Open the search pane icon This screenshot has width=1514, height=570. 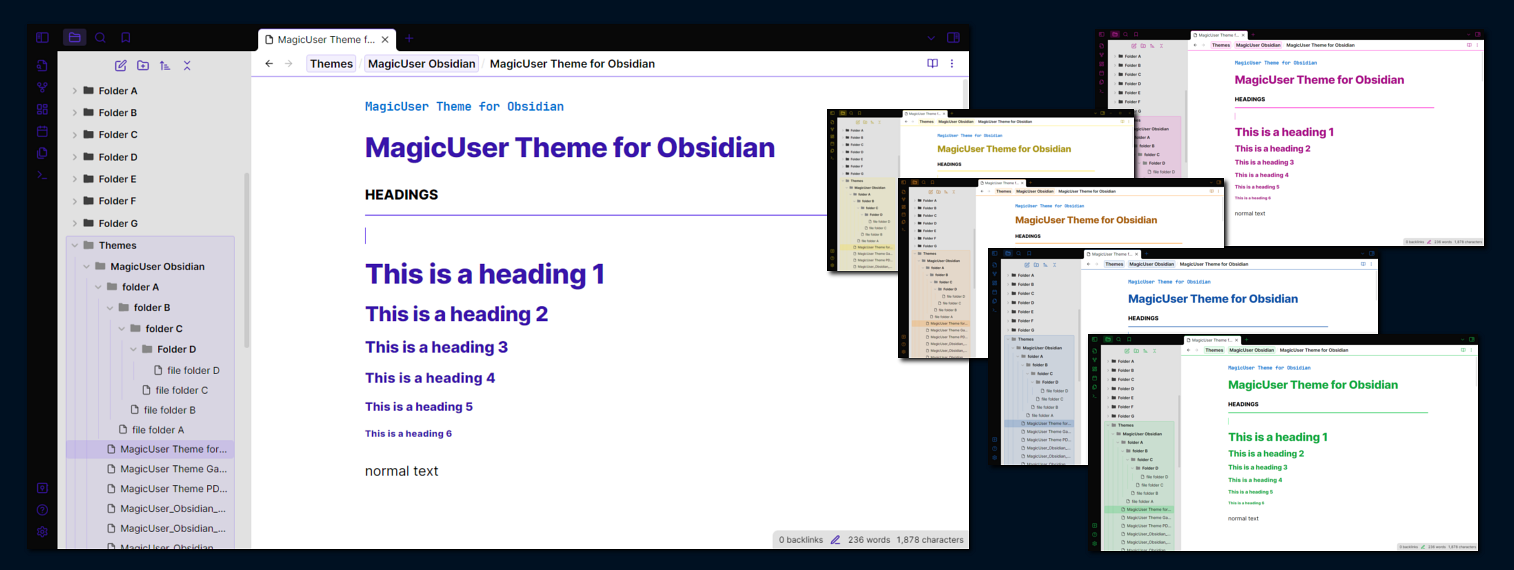coord(100,38)
